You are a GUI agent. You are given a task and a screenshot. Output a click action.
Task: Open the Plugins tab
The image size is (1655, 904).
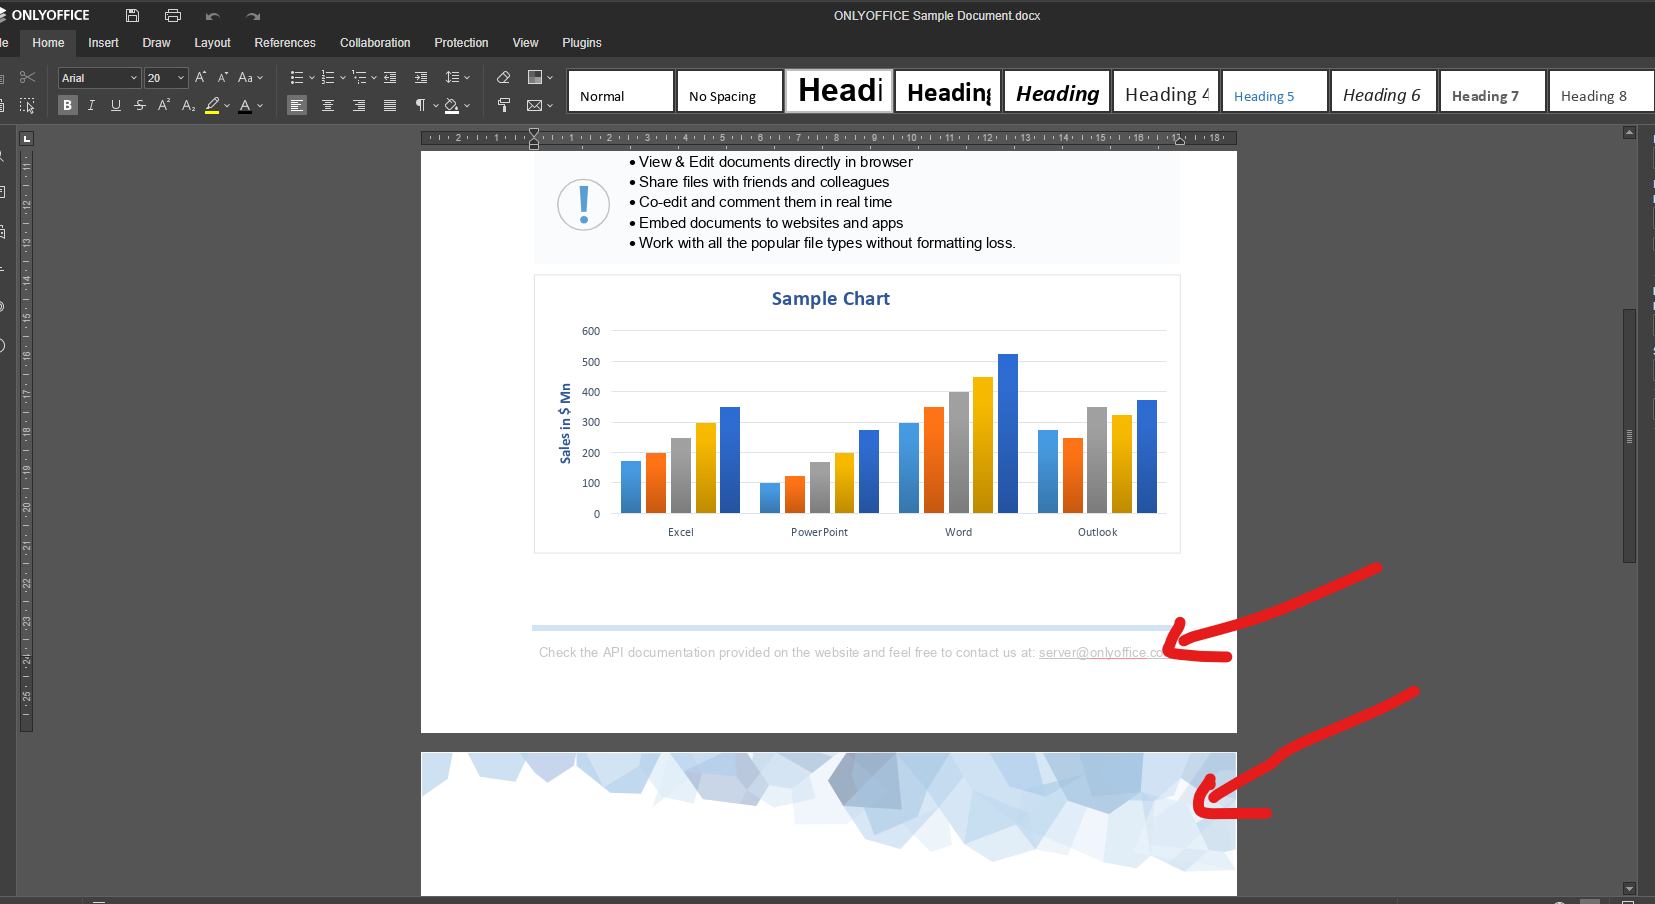(582, 43)
